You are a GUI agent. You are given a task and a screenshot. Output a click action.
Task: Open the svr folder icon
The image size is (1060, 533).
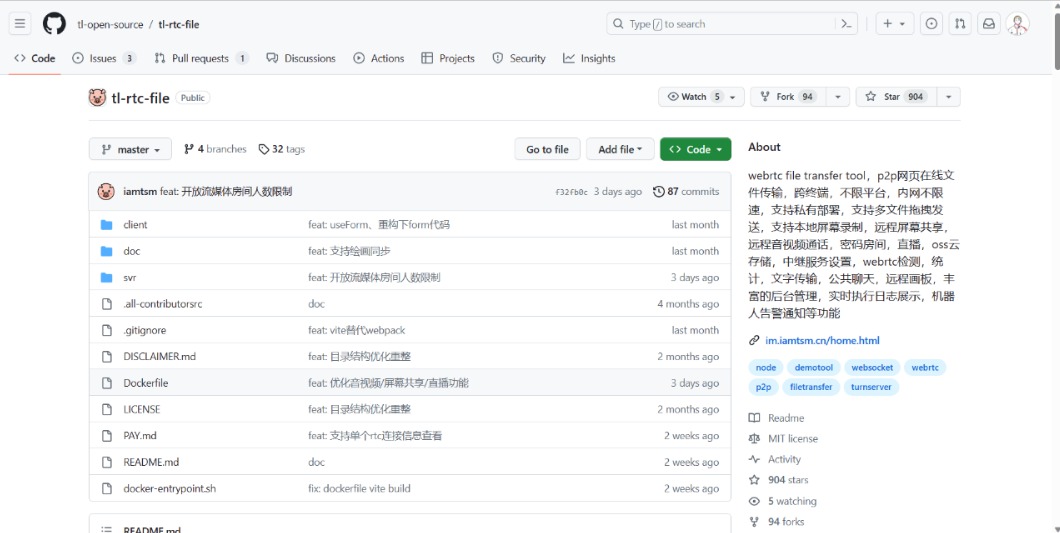[106, 277]
